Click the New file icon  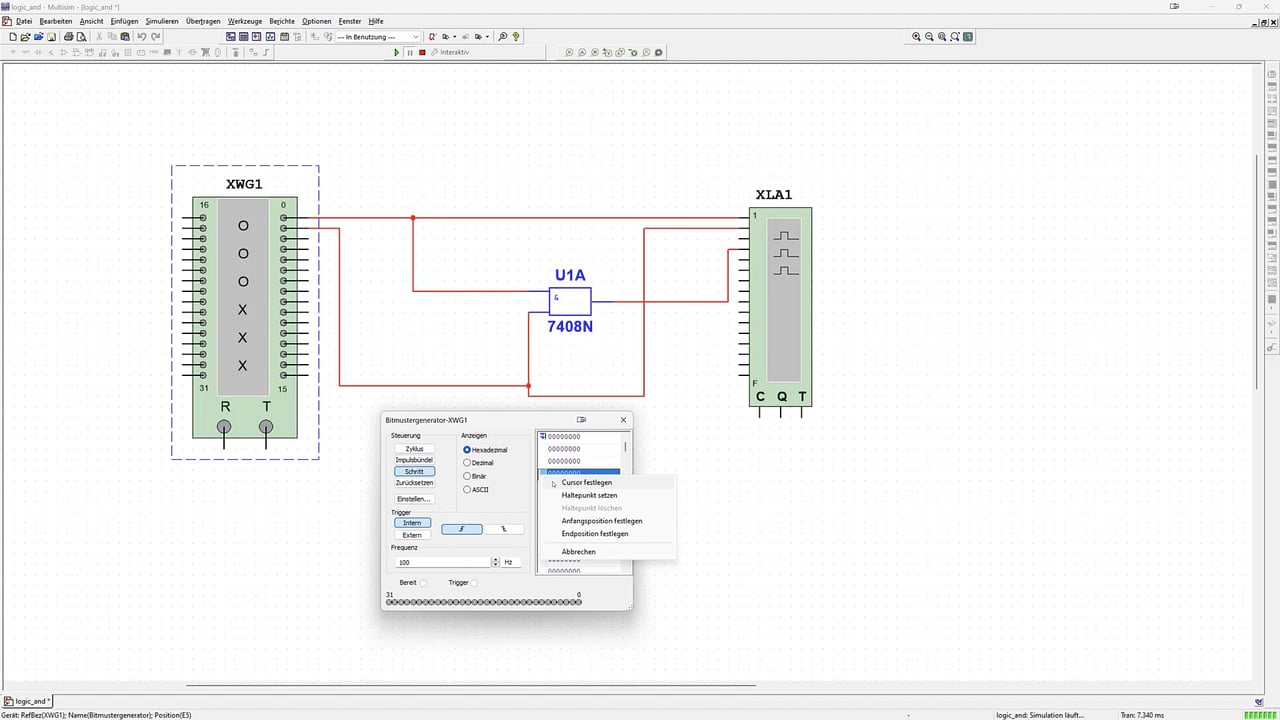point(13,37)
